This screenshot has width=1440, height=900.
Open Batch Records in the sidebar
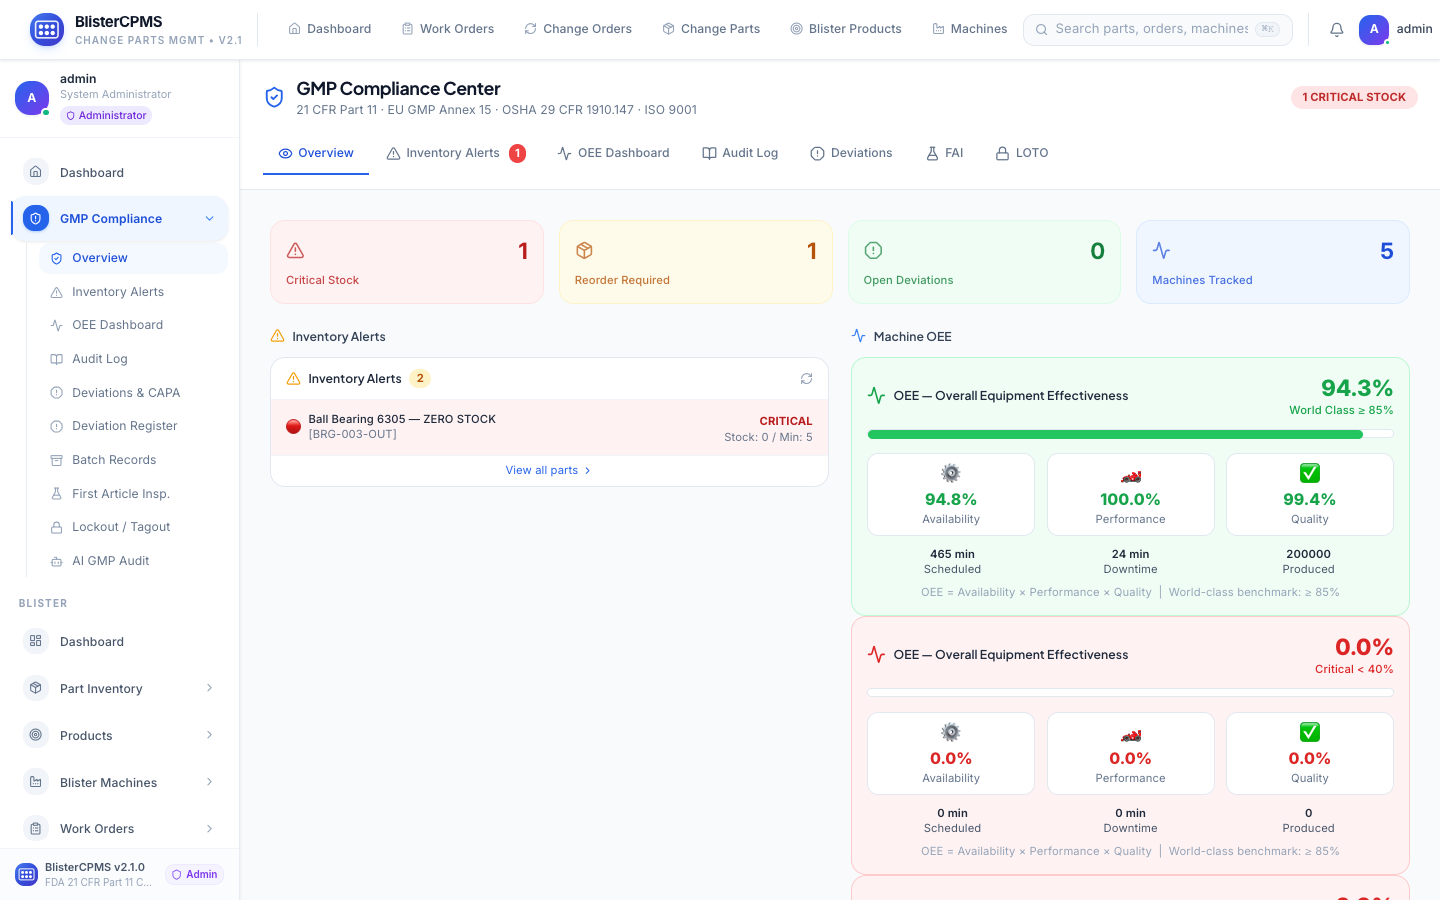pos(133,460)
